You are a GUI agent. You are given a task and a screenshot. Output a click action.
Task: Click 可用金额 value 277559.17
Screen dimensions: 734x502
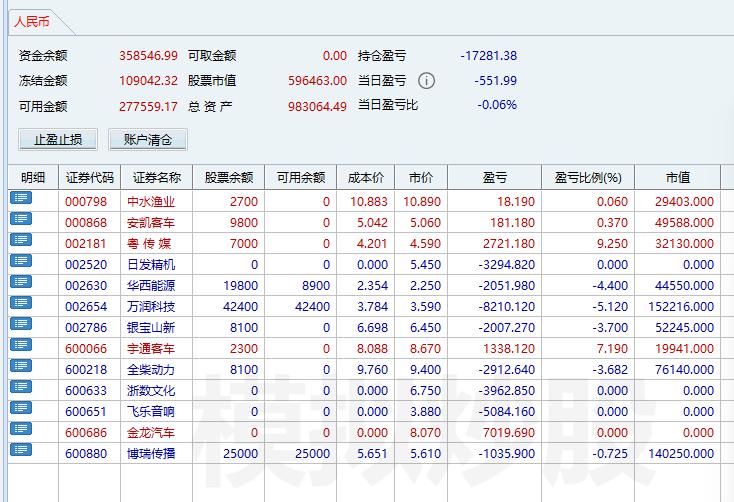pyautogui.click(x=148, y=107)
